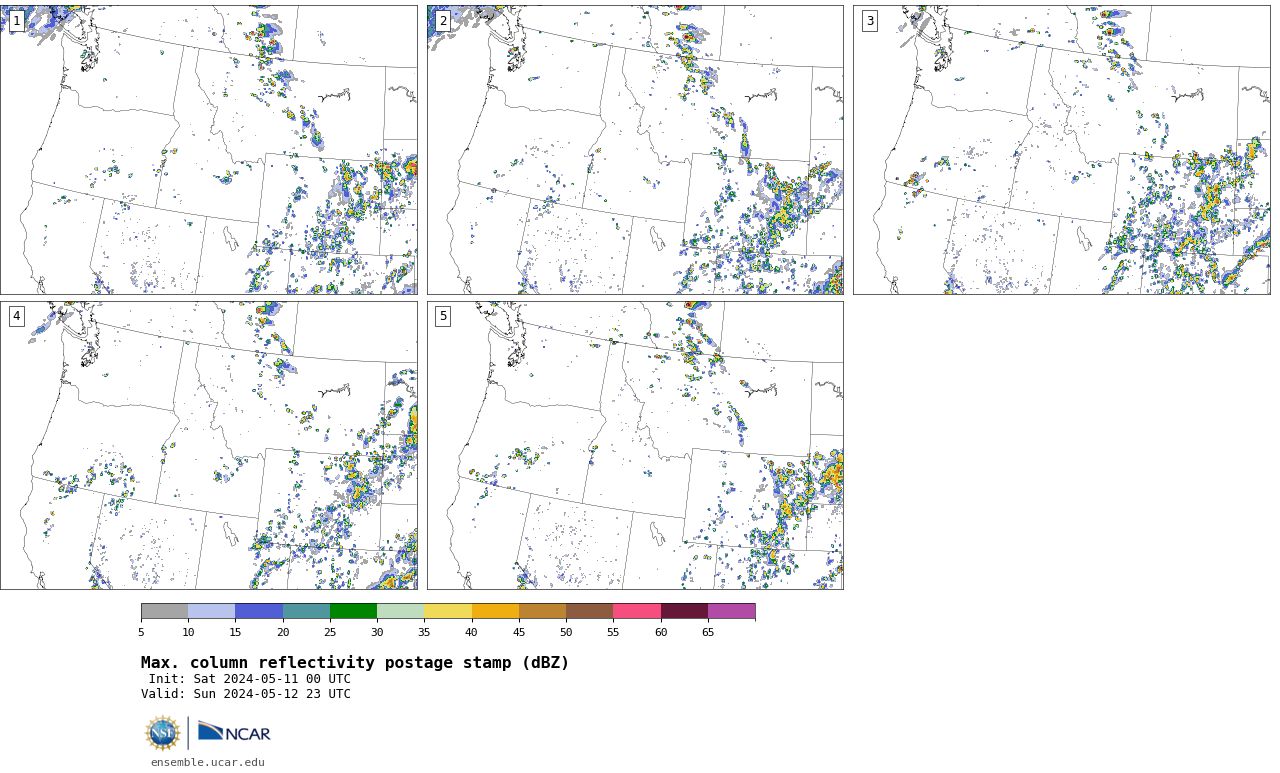Viewport: 1280px width, 773px height.
Task: Click the colorbar tick label 5
Action: tap(141, 632)
